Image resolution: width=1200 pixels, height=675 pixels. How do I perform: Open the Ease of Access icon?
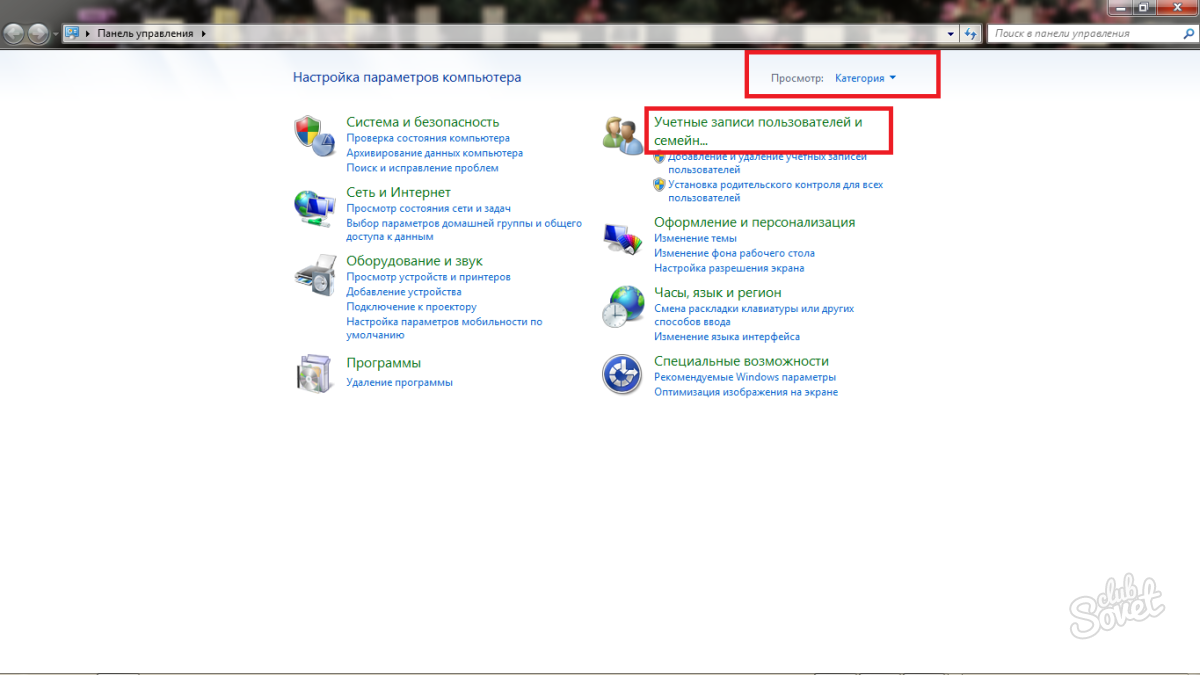point(622,375)
